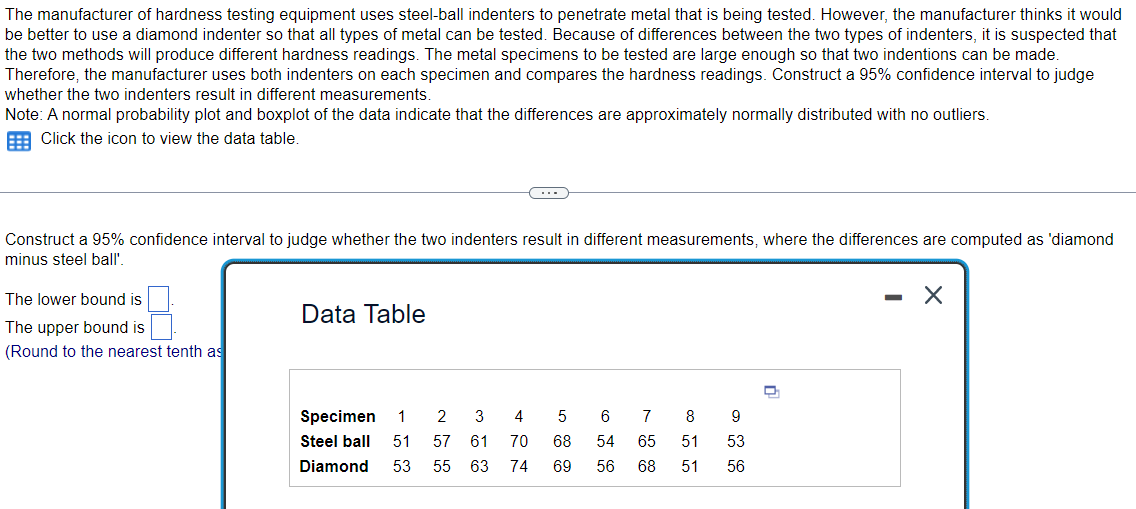The image size is (1136, 509).
Task: Select the 'Diamond' row label
Action: click(x=334, y=466)
